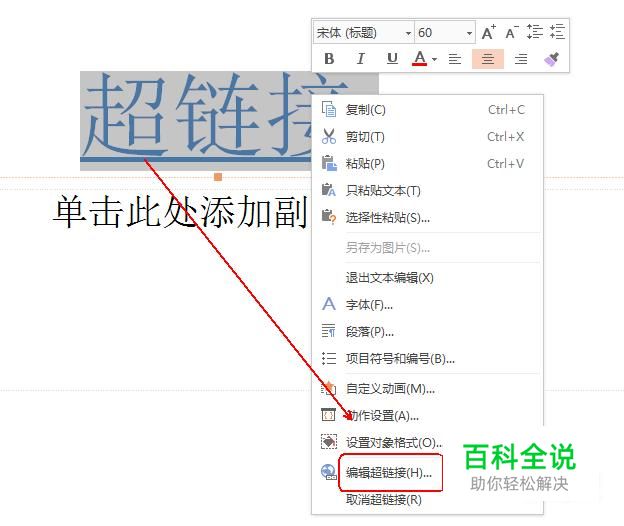Toggle center alignment
The height and width of the screenshot is (526, 624).
coord(488,59)
